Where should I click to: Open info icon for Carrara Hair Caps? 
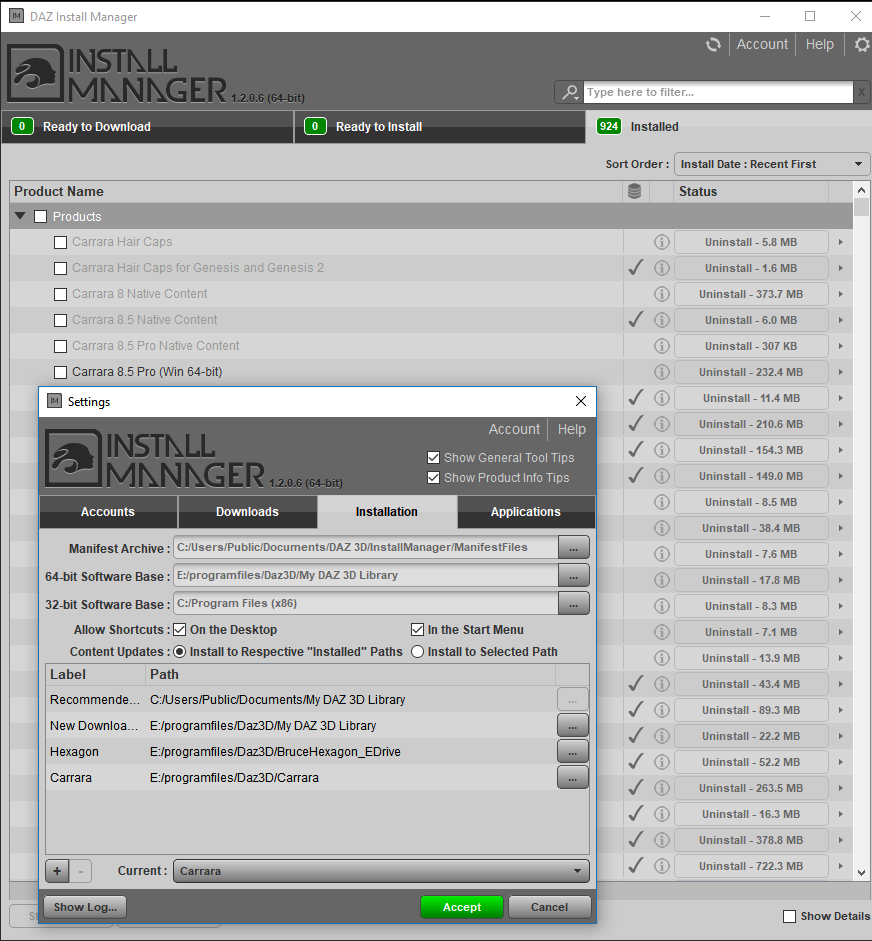(661, 242)
